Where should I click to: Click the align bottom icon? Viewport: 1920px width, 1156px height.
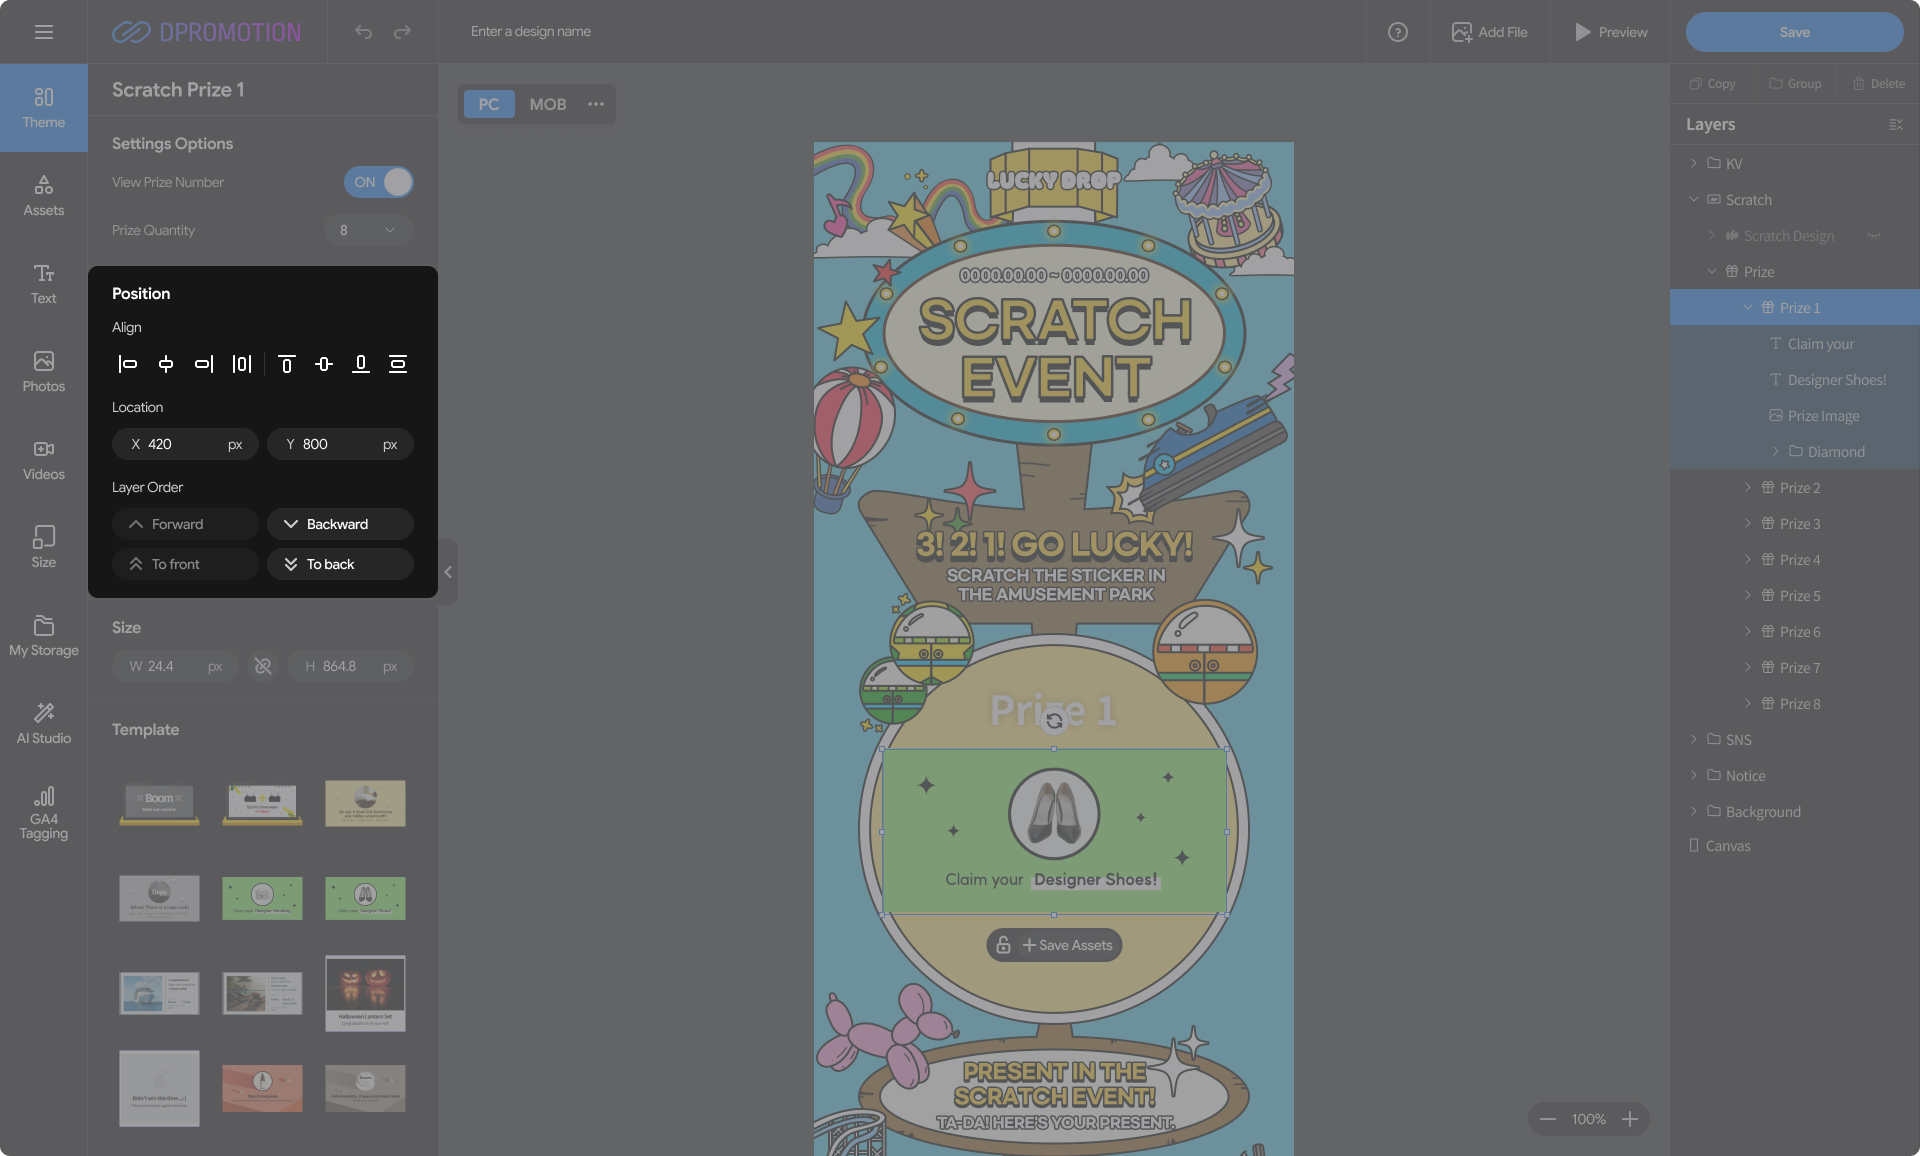(x=361, y=364)
